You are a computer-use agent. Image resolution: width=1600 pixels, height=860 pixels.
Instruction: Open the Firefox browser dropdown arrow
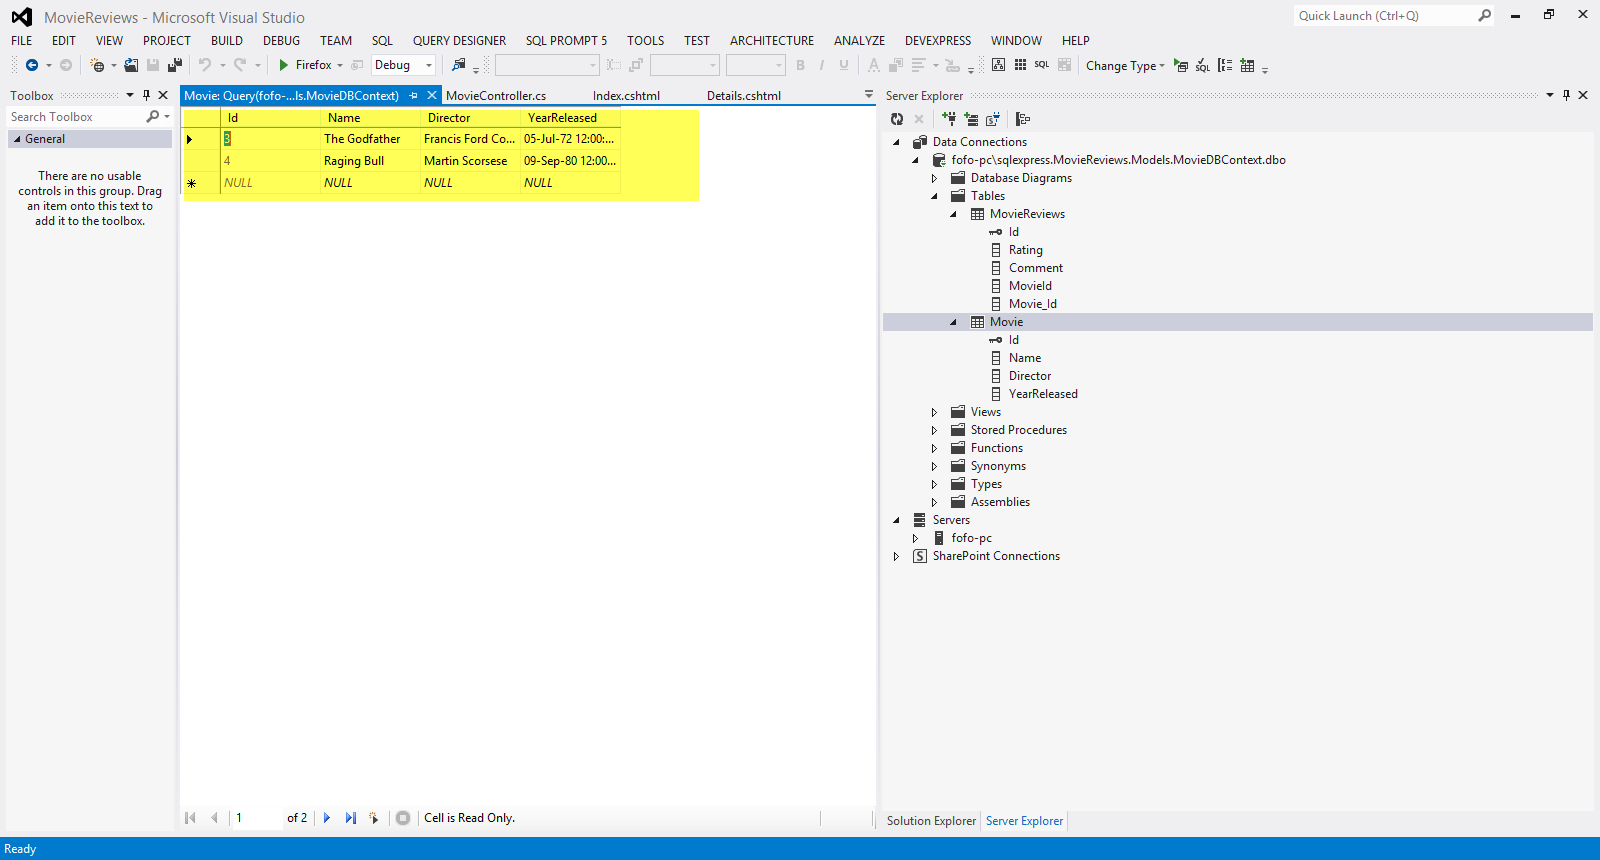tap(340, 66)
